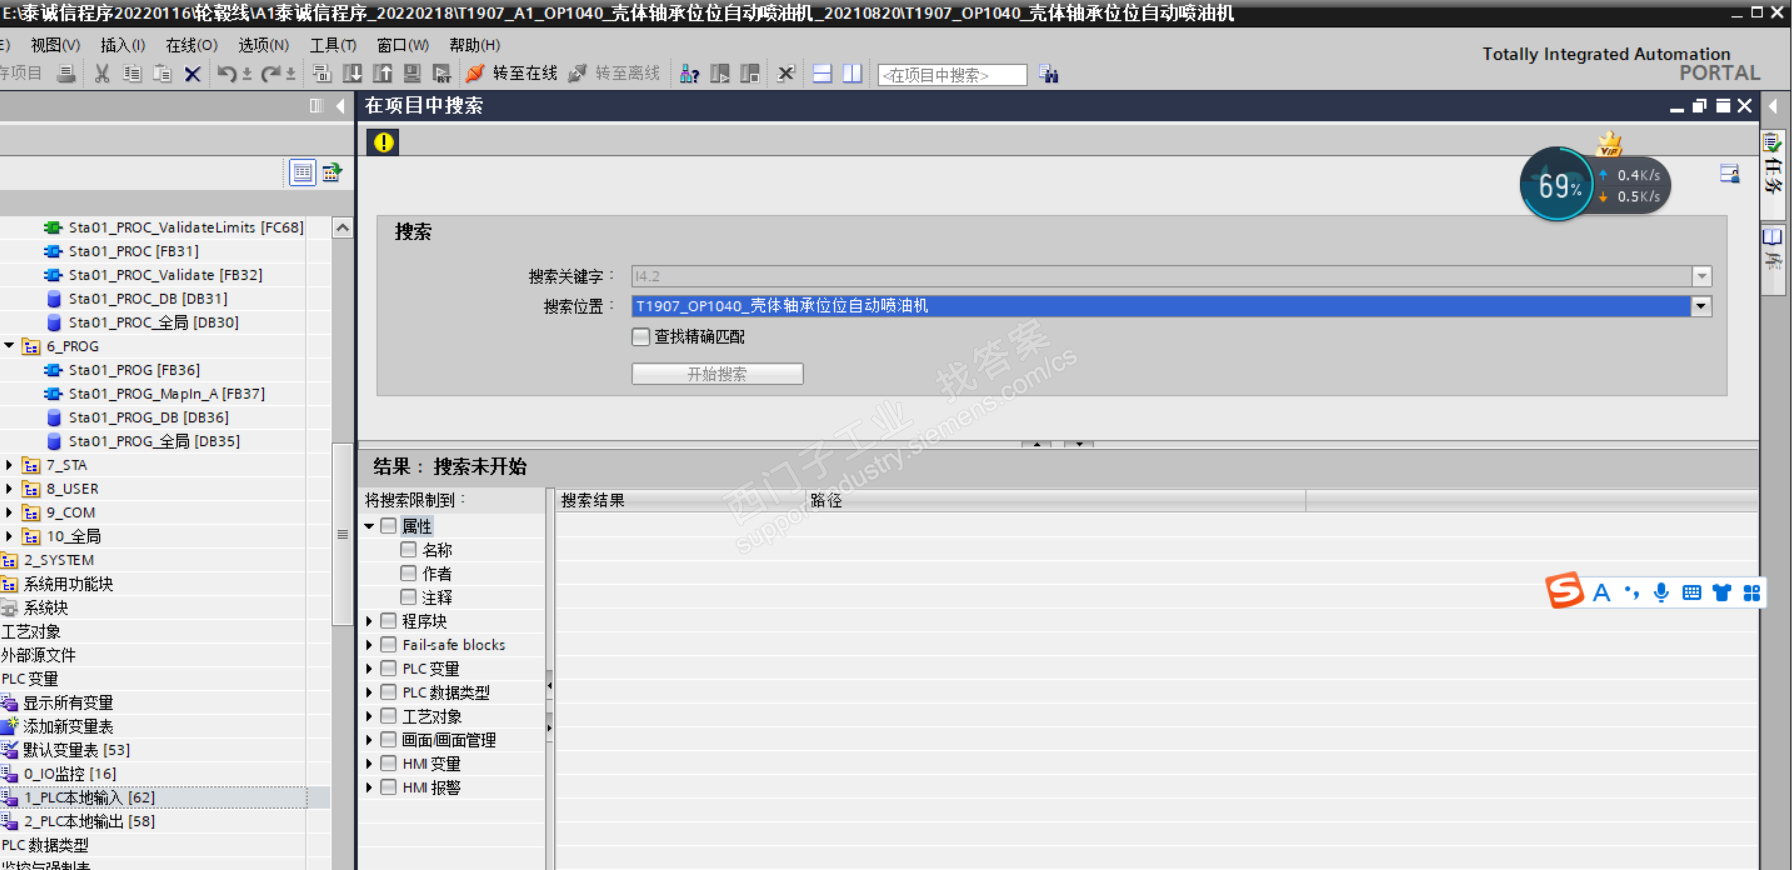Collapse the project tree with left arrow
Viewport: 1792px width, 870px height.
(x=341, y=106)
